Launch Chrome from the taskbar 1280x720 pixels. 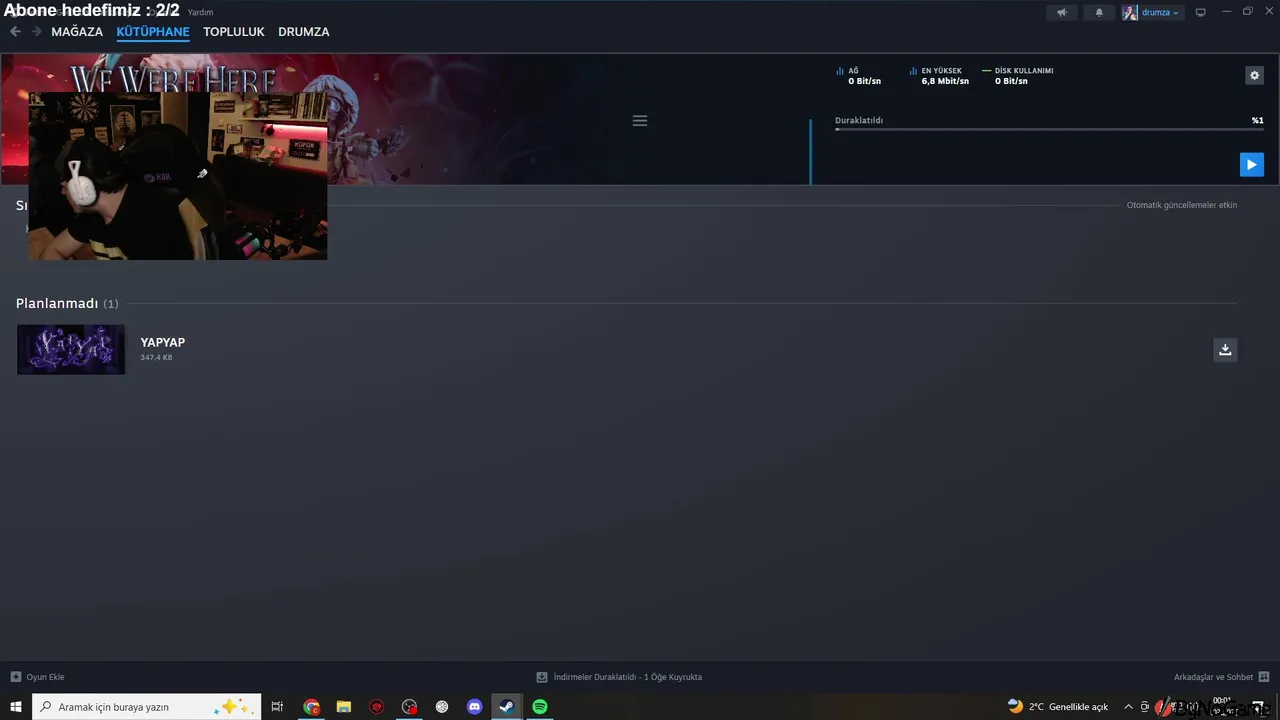coord(312,707)
